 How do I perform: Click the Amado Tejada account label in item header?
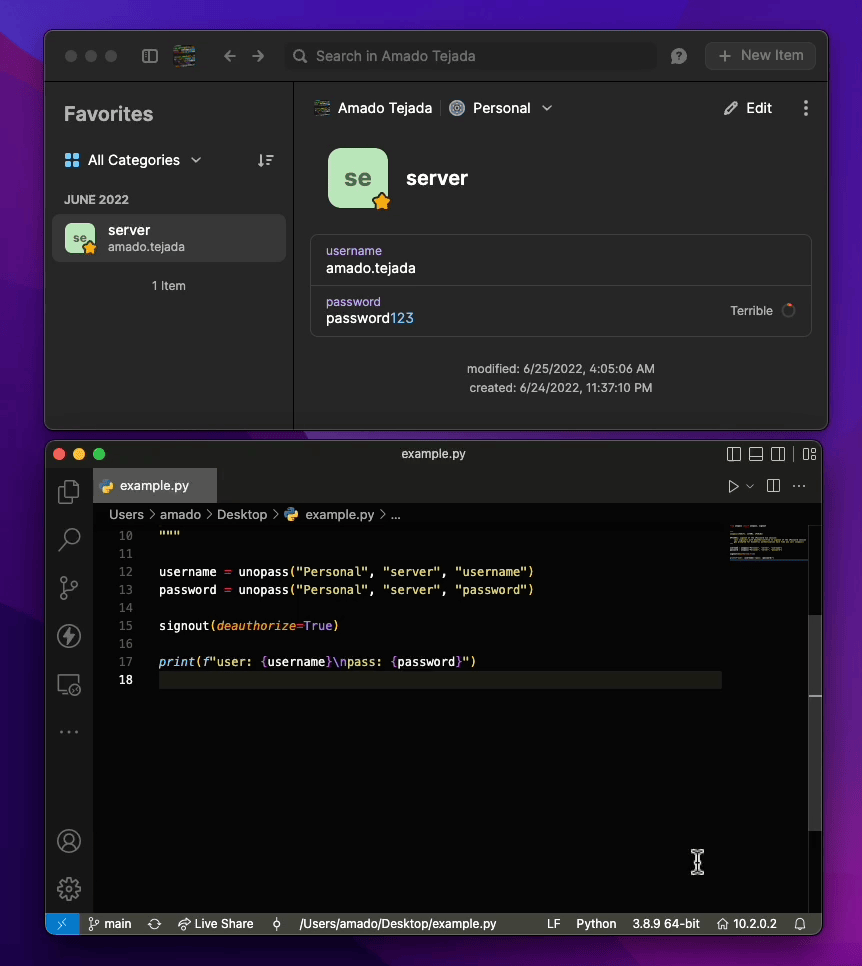[x=373, y=108]
